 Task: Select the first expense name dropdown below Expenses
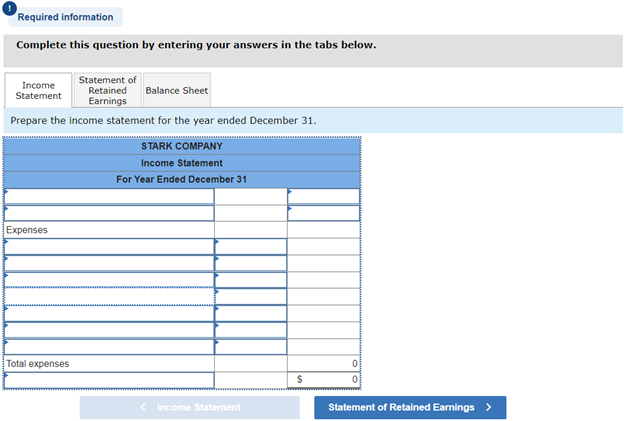(109, 247)
